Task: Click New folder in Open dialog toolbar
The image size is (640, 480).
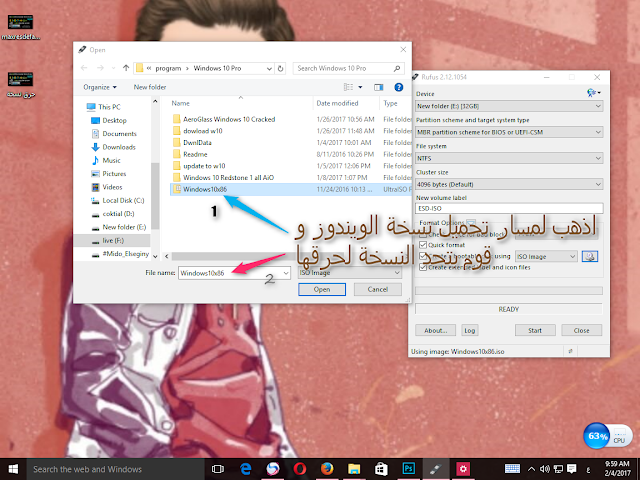Action: click(150, 87)
